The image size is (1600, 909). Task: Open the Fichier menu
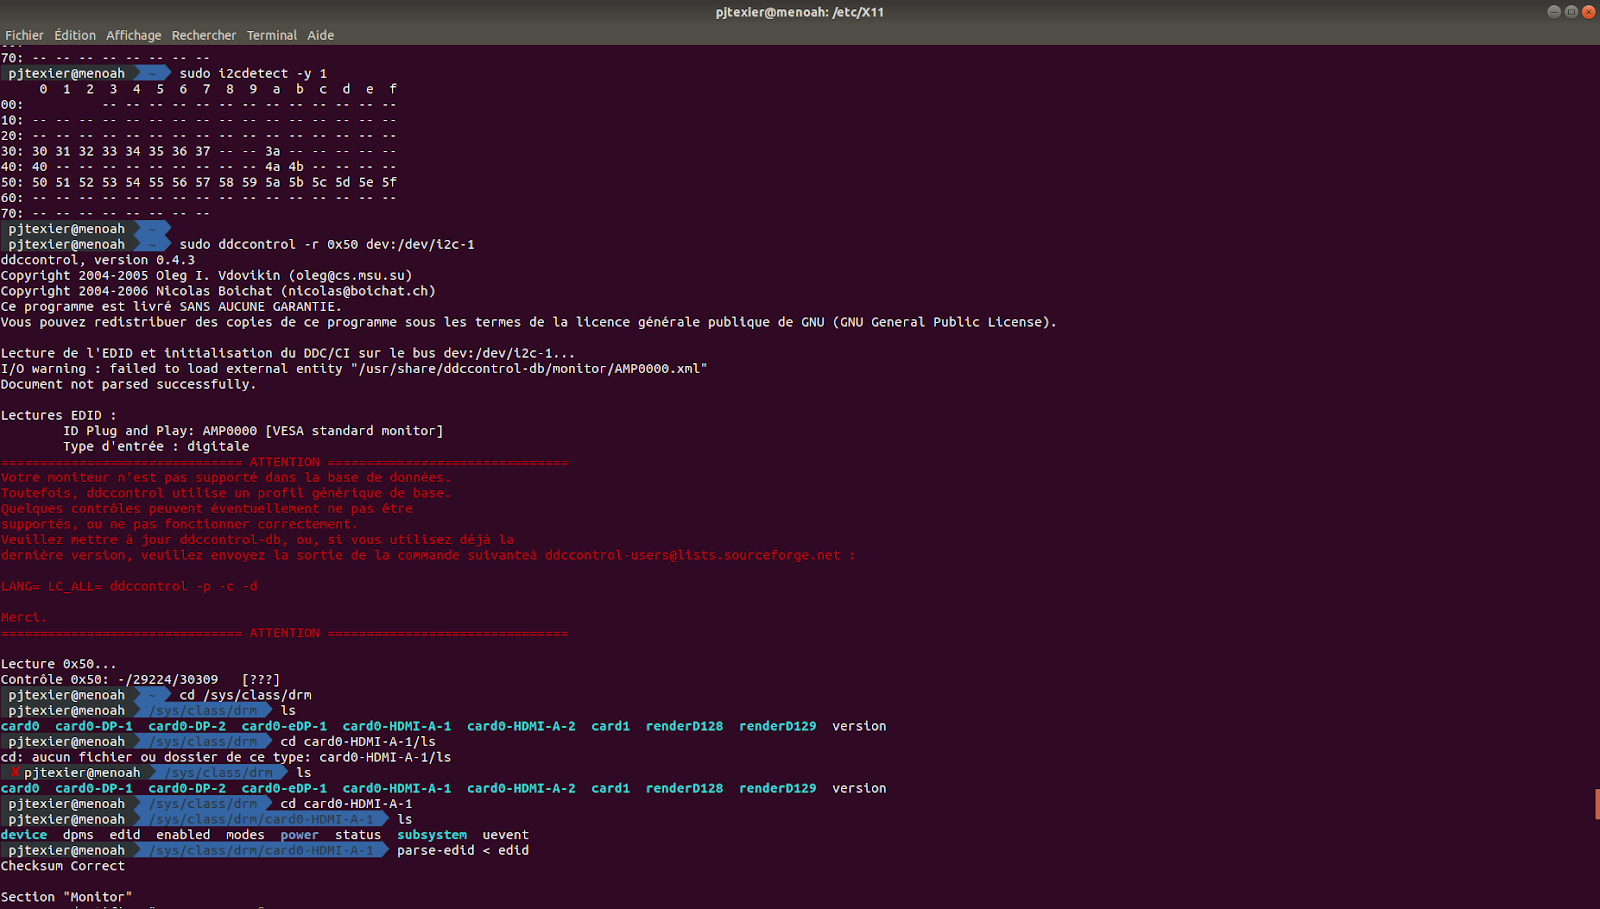tap(24, 35)
